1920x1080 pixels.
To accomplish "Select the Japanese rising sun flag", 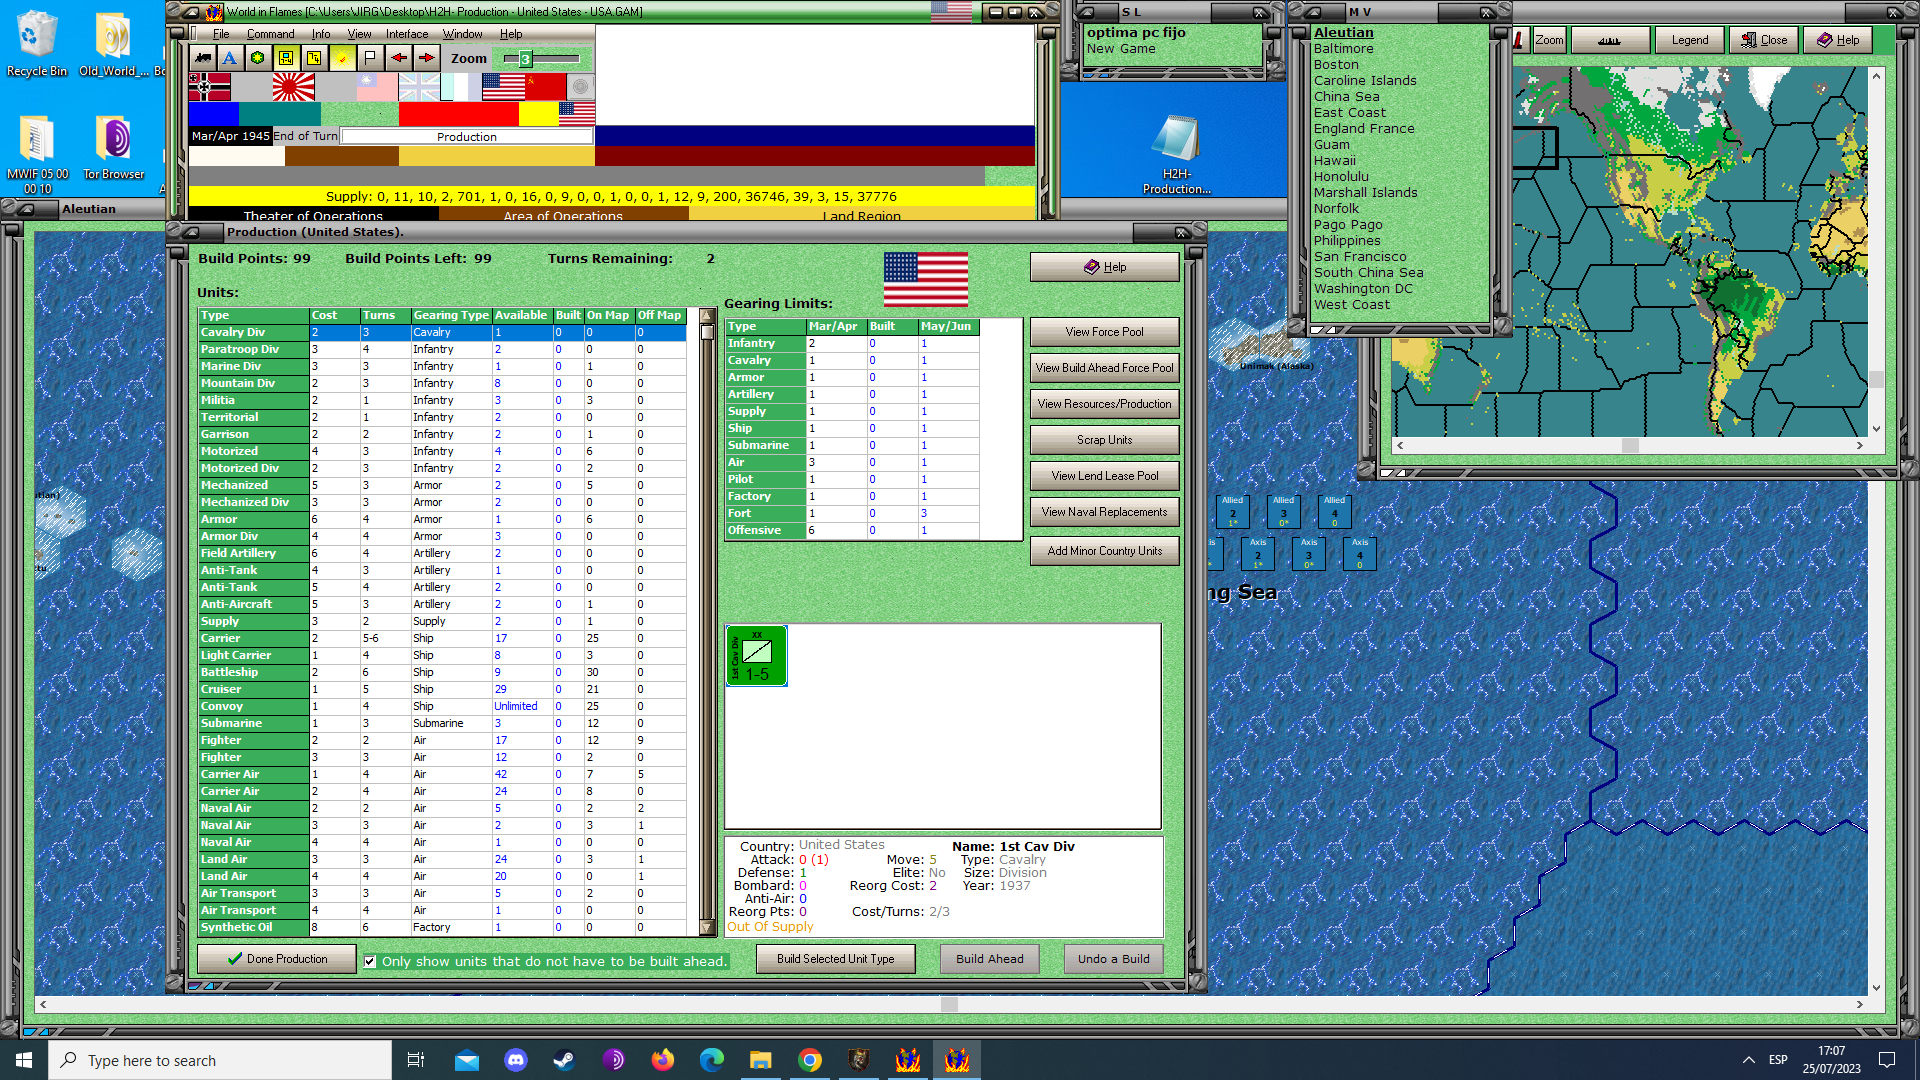I will click(293, 87).
